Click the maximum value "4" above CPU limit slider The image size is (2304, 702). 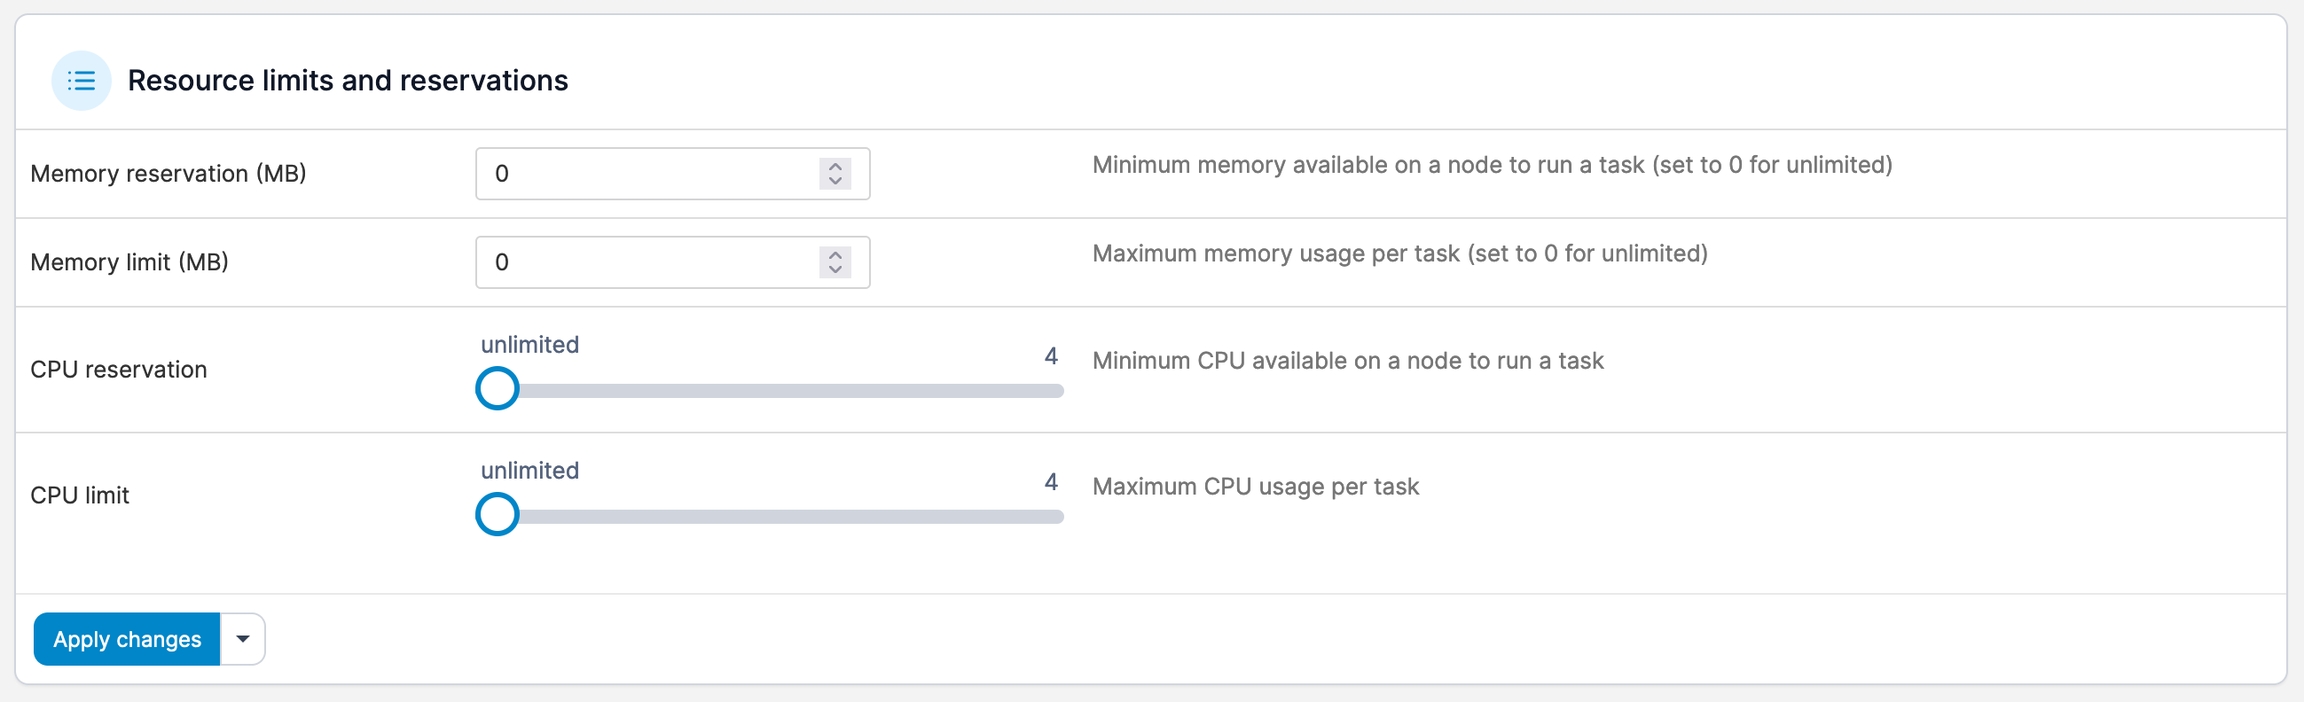(1051, 482)
